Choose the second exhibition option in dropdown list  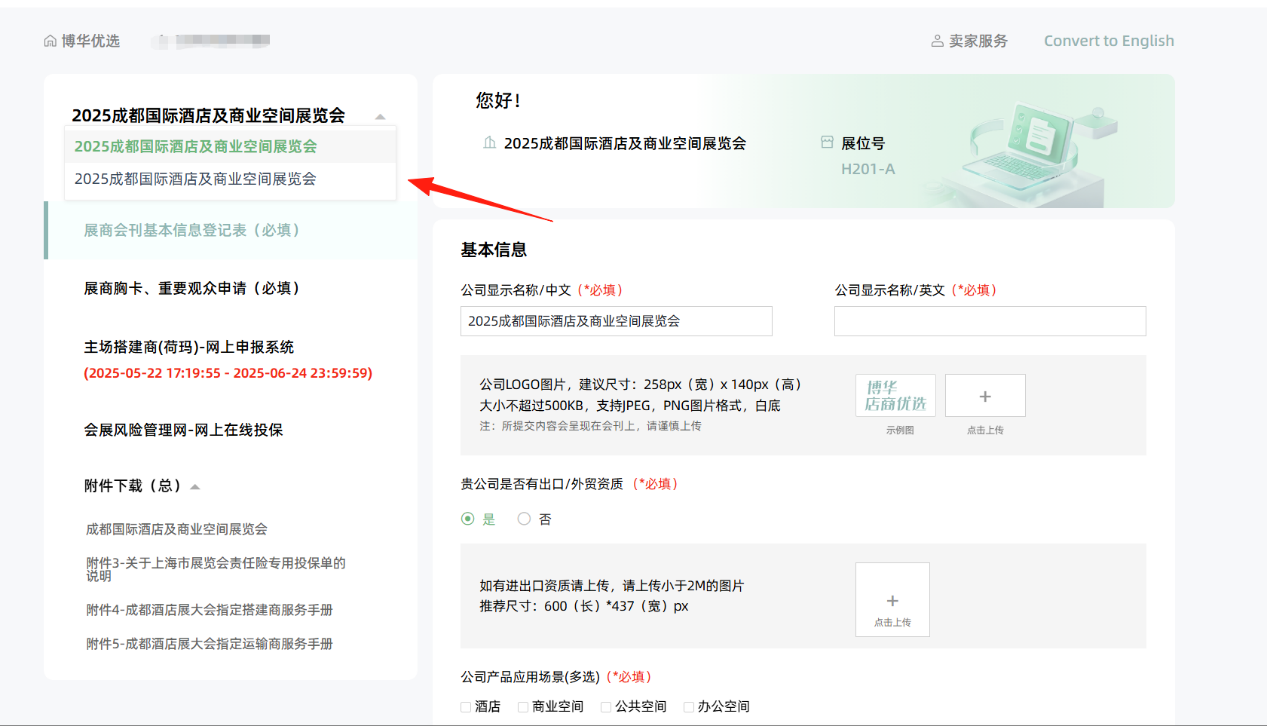(x=195, y=179)
